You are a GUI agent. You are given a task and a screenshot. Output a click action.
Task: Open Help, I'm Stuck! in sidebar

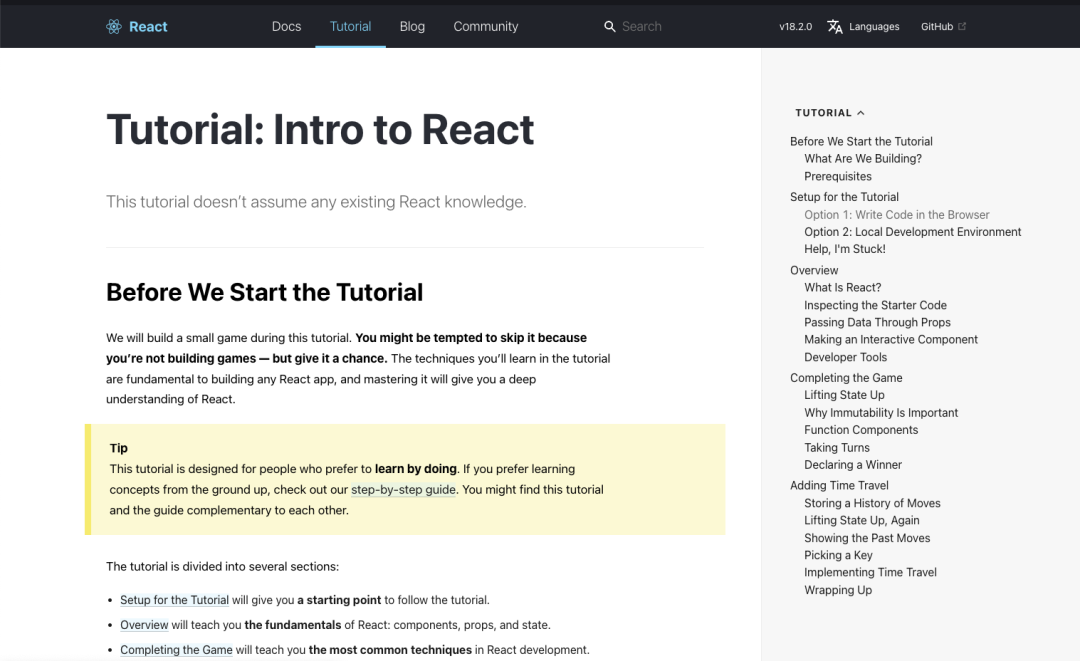click(x=844, y=249)
